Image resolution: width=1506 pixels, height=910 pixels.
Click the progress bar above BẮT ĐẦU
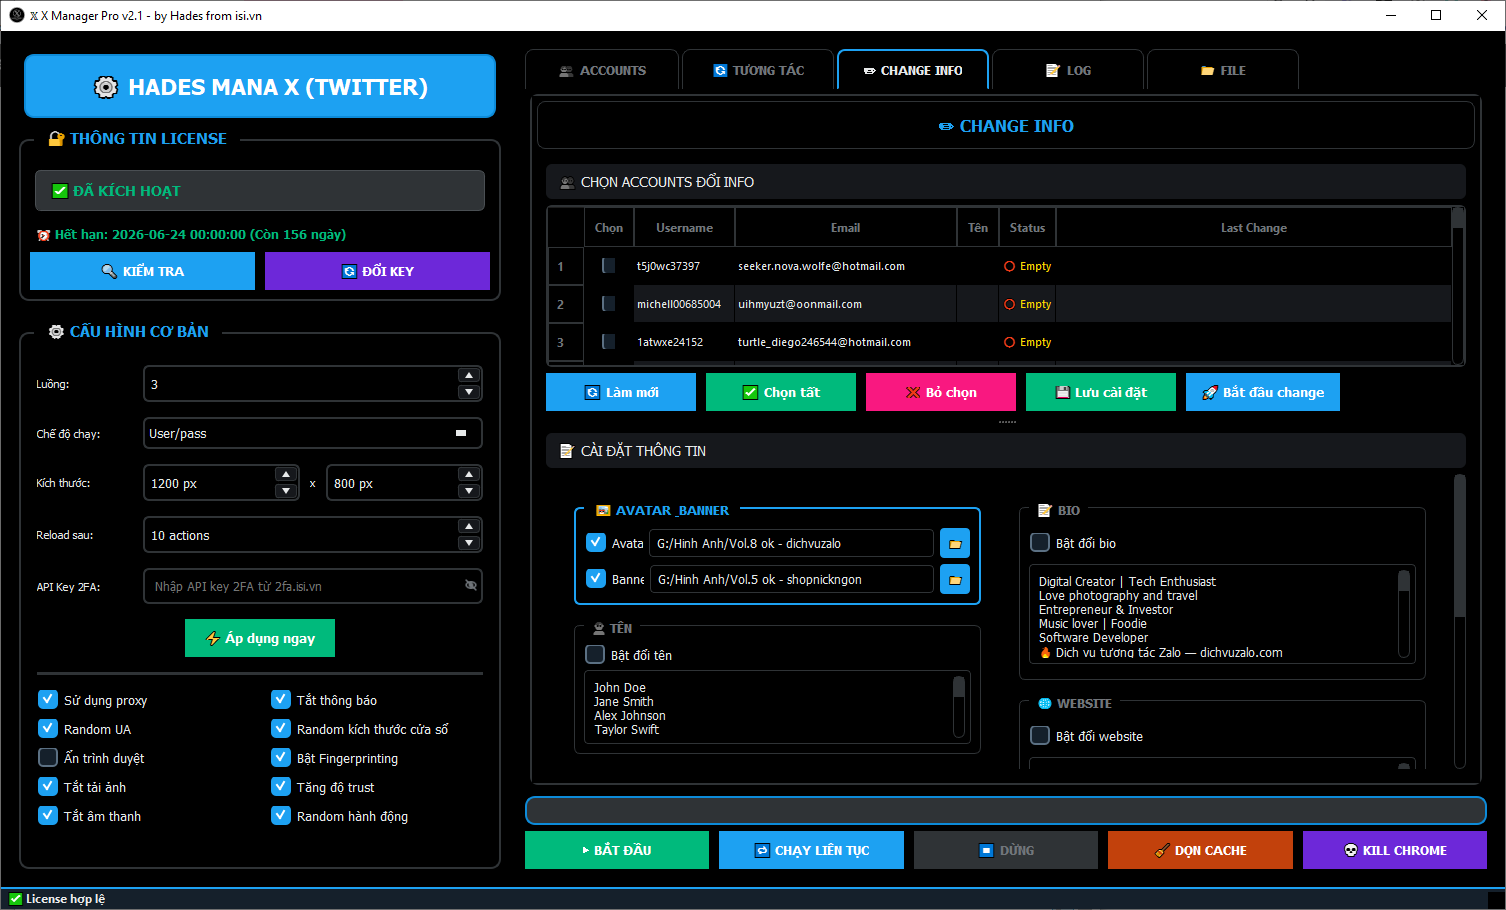coord(1005,811)
